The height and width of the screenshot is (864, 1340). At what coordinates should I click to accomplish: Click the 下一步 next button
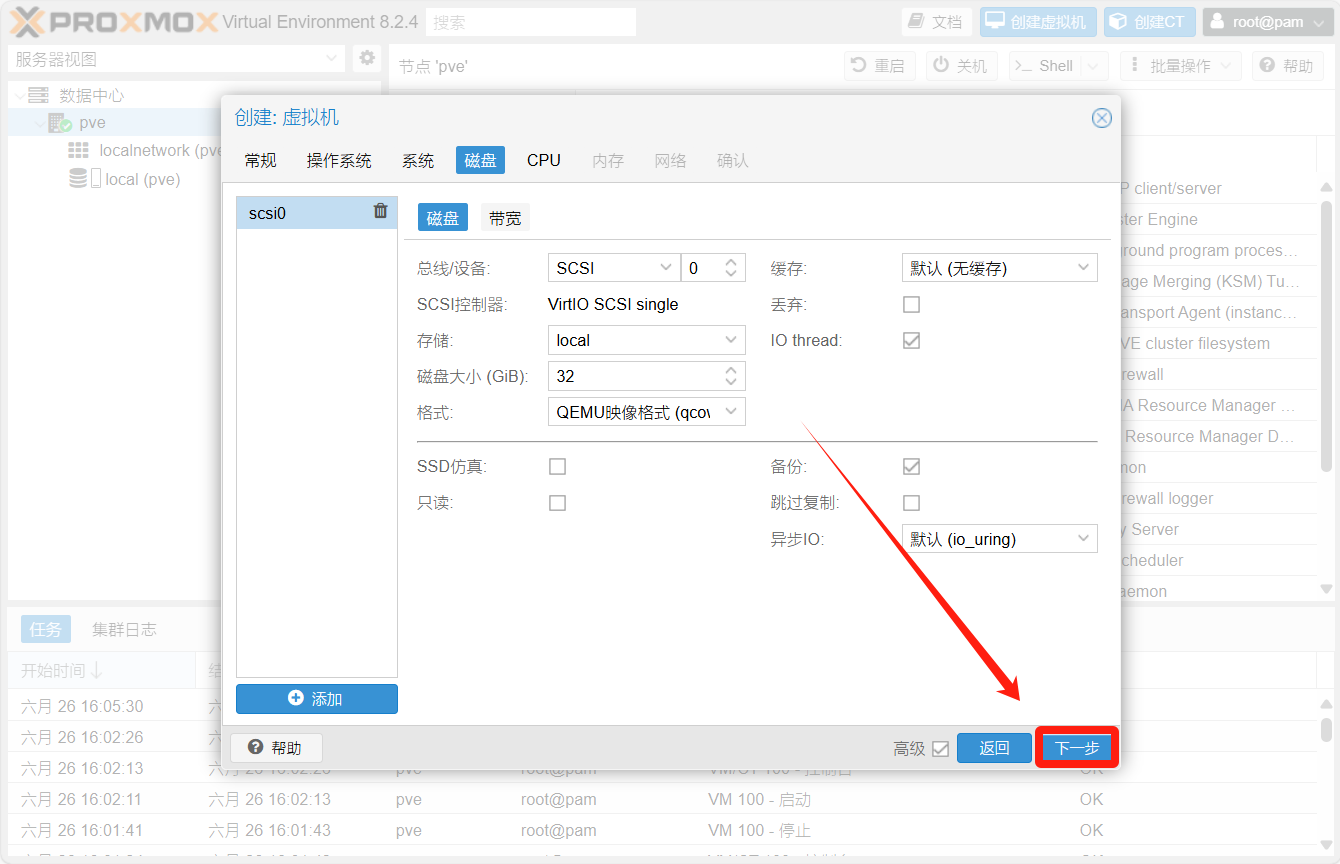pyautogui.click(x=1076, y=748)
